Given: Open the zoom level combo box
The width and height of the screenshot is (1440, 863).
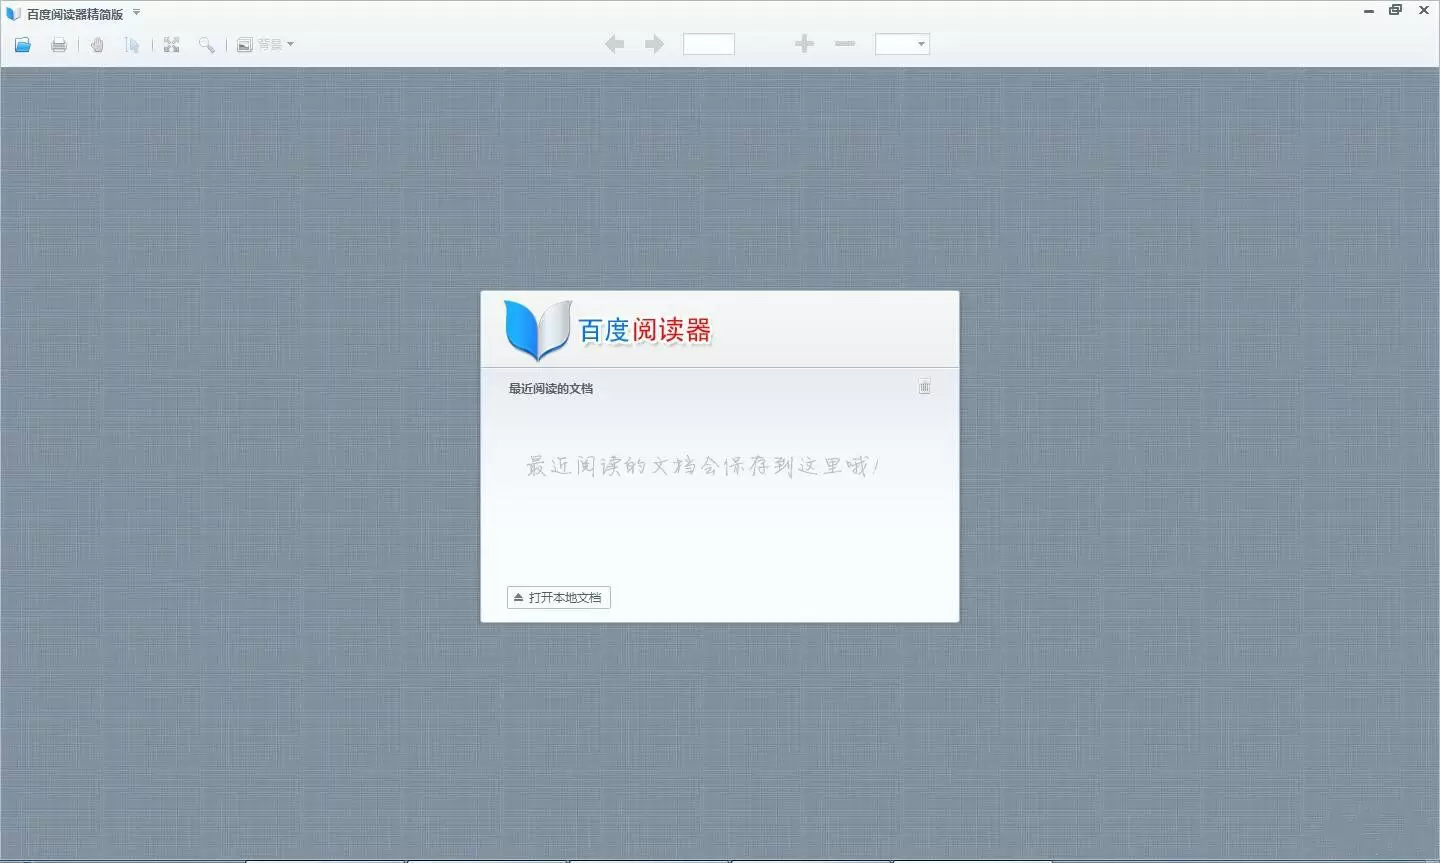Looking at the screenshot, I should (x=902, y=44).
